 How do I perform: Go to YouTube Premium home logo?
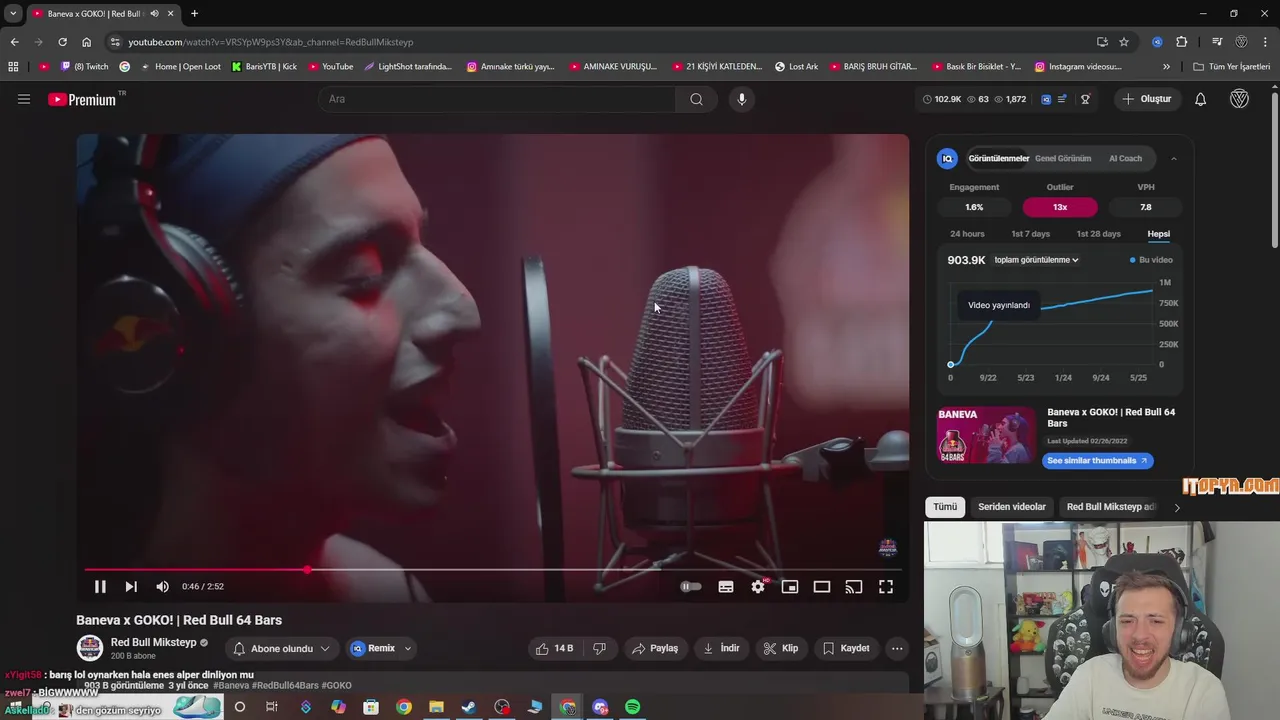82,99
